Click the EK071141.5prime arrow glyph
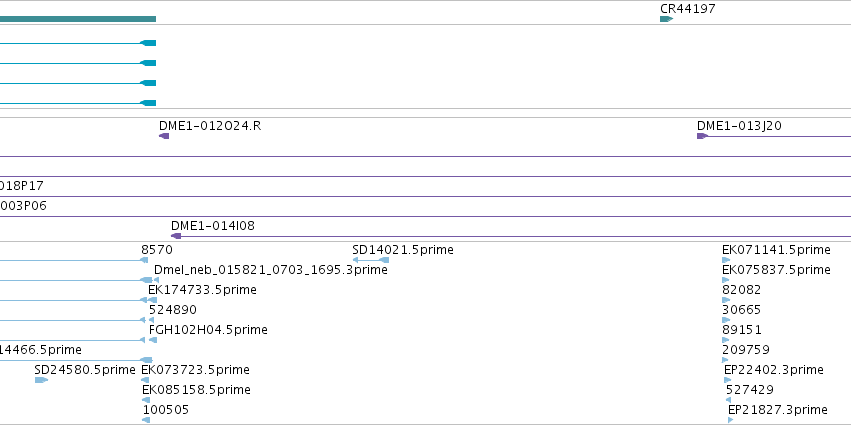 726,260
